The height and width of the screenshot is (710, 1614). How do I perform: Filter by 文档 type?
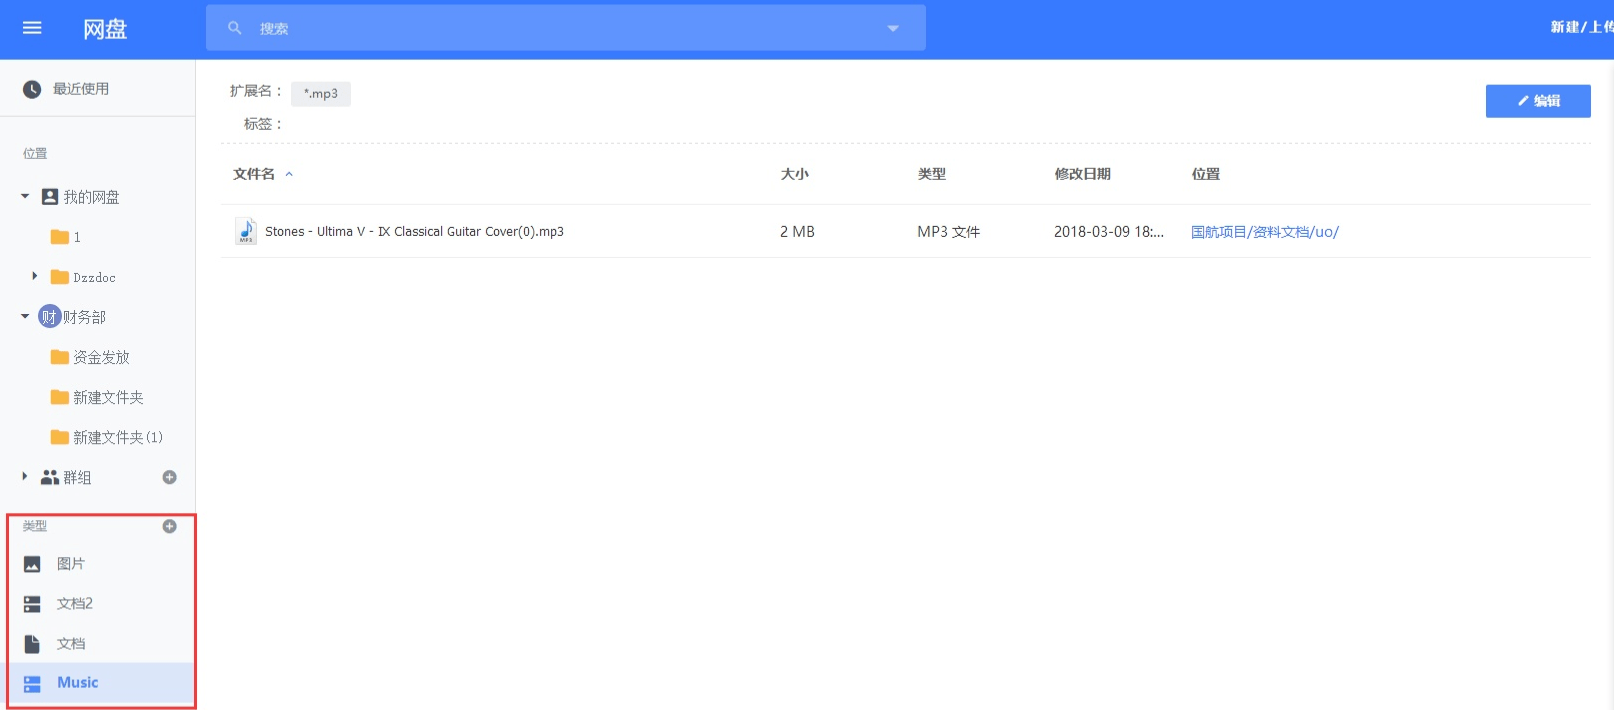click(x=71, y=643)
